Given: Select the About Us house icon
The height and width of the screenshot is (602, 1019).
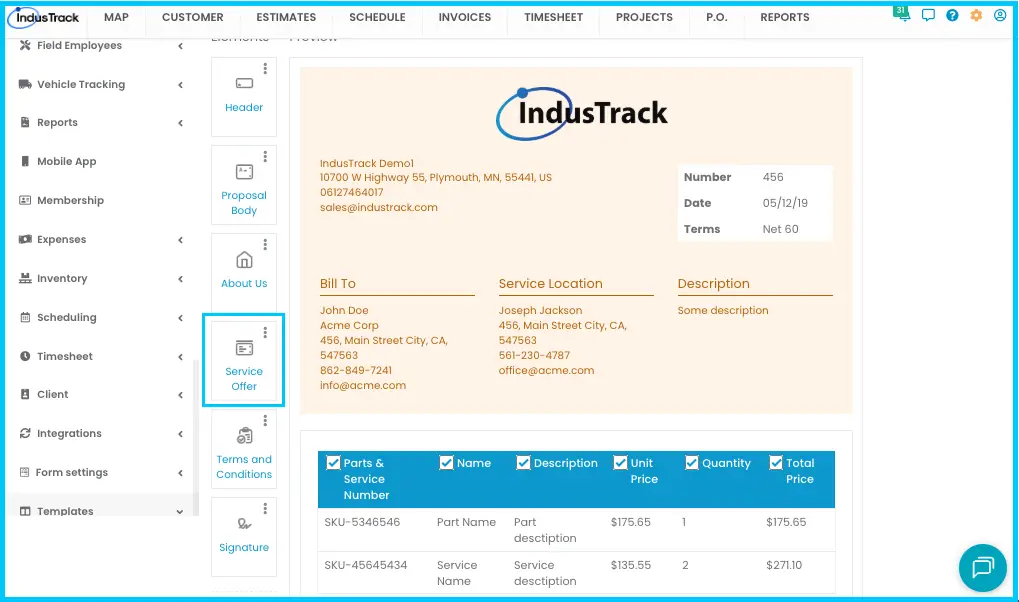Looking at the screenshot, I should point(244,260).
